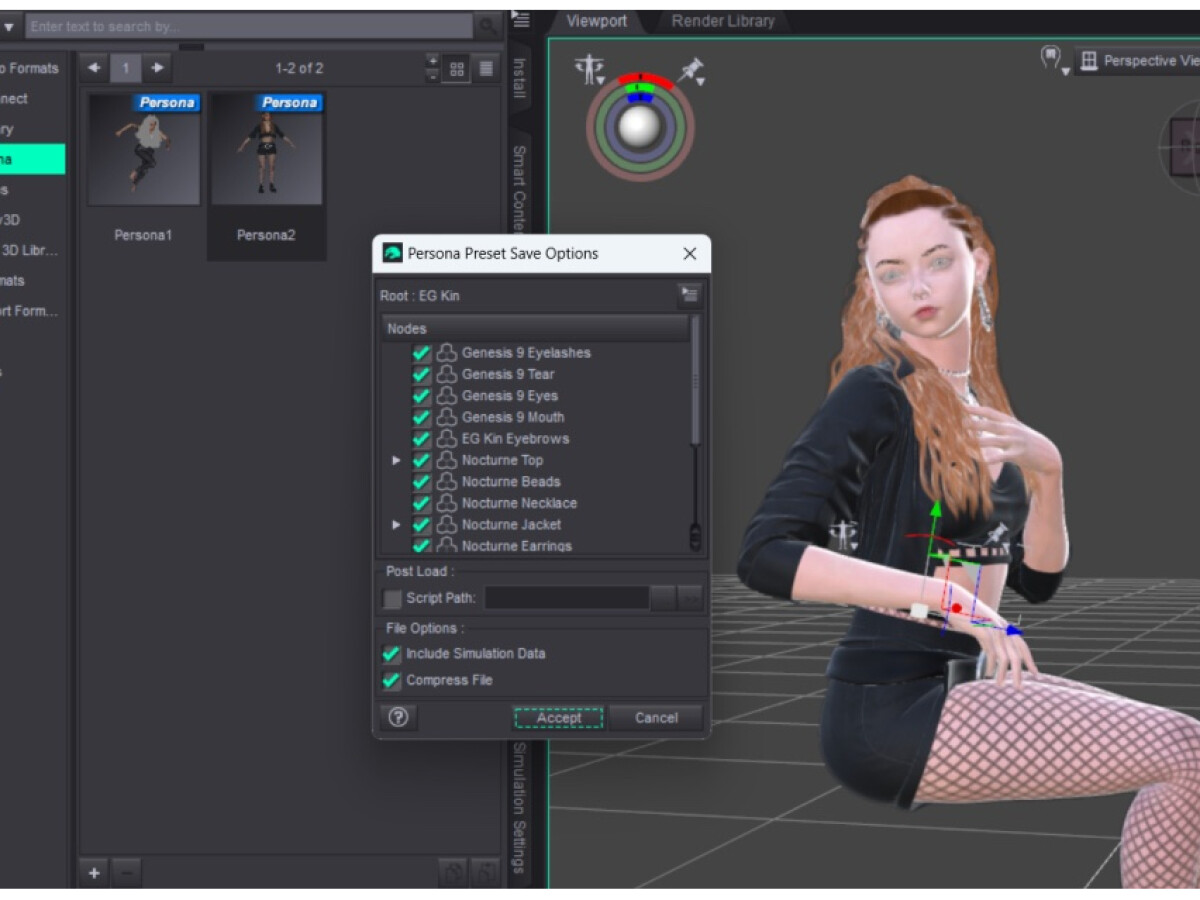Switch content library to list view
1200x900 pixels.
[x=487, y=68]
